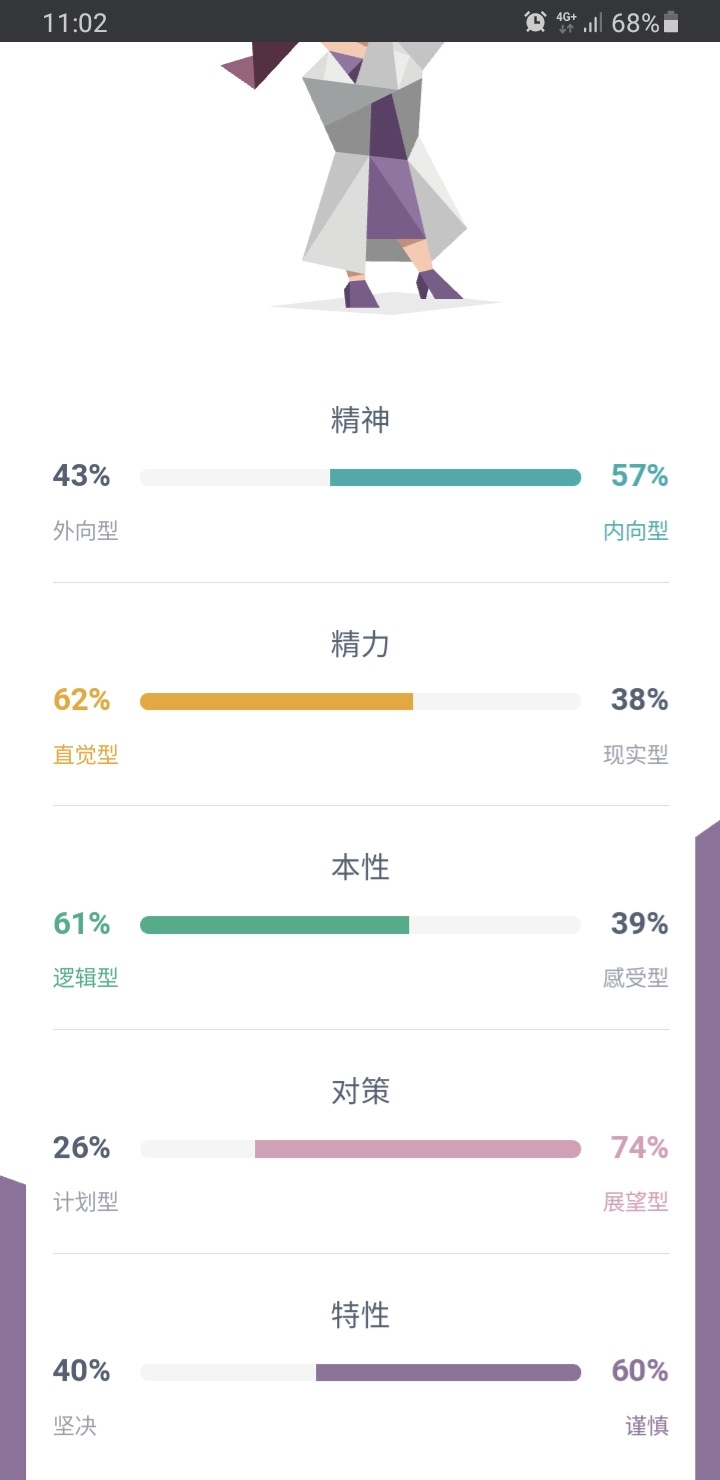This screenshot has height=1480, width=720.
Task: Tap the 坚决 trait label
Action: [x=75, y=1426]
